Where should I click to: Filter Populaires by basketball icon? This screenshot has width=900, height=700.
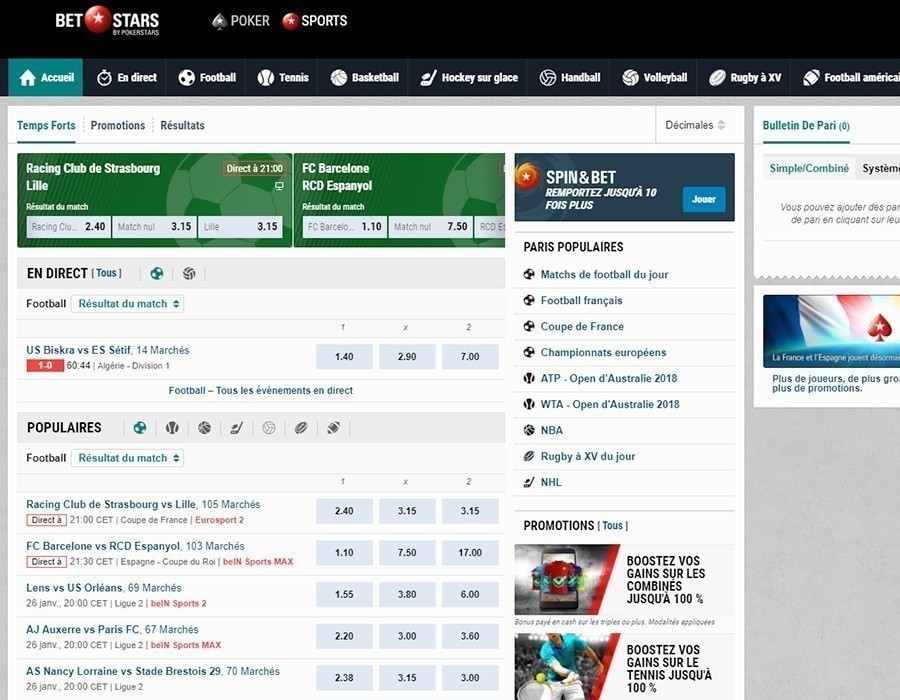click(x=204, y=428)
